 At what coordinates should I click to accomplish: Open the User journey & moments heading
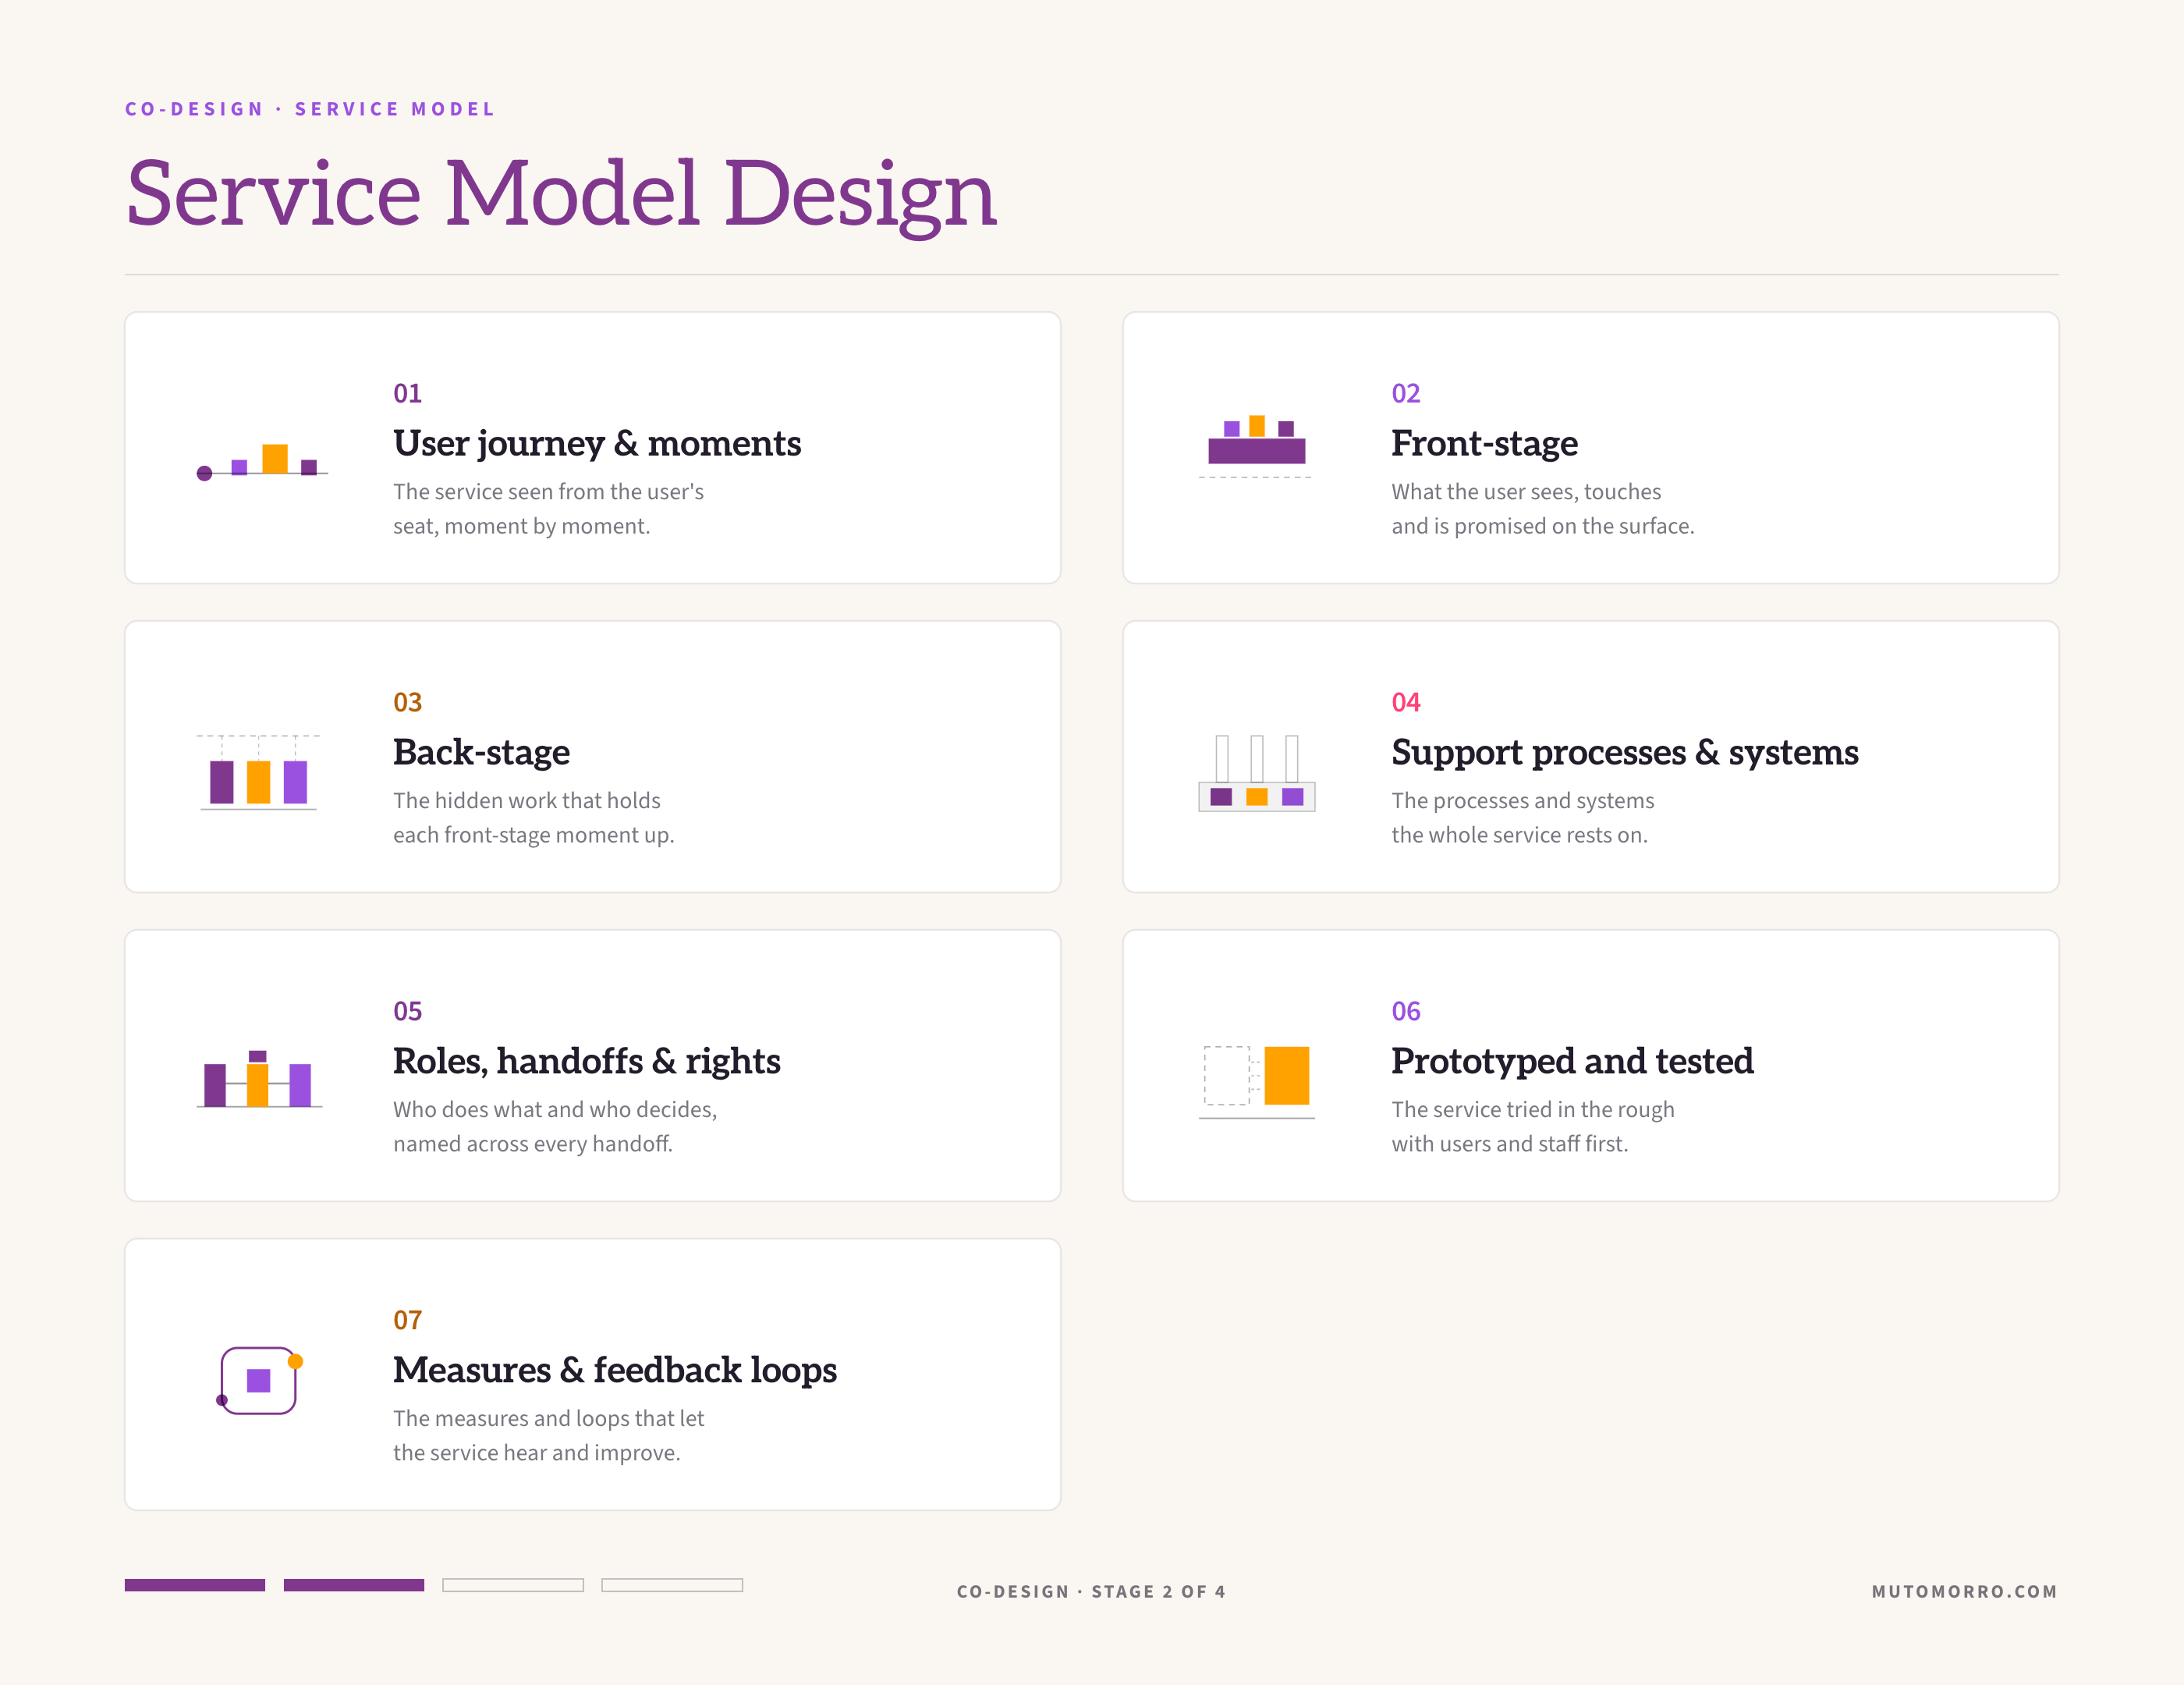[x=597, y=443]
